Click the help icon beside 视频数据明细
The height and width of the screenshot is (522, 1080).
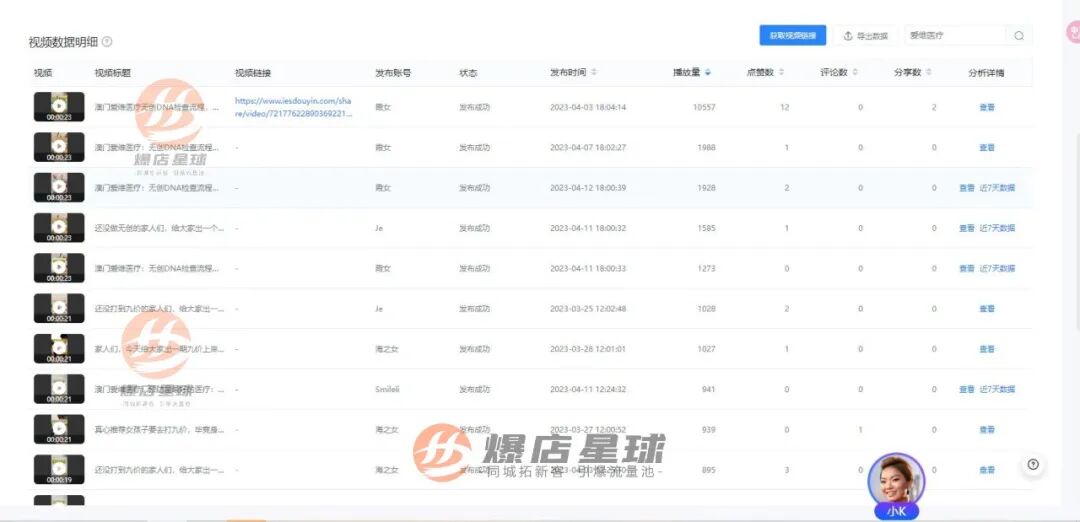pos(107,42)
